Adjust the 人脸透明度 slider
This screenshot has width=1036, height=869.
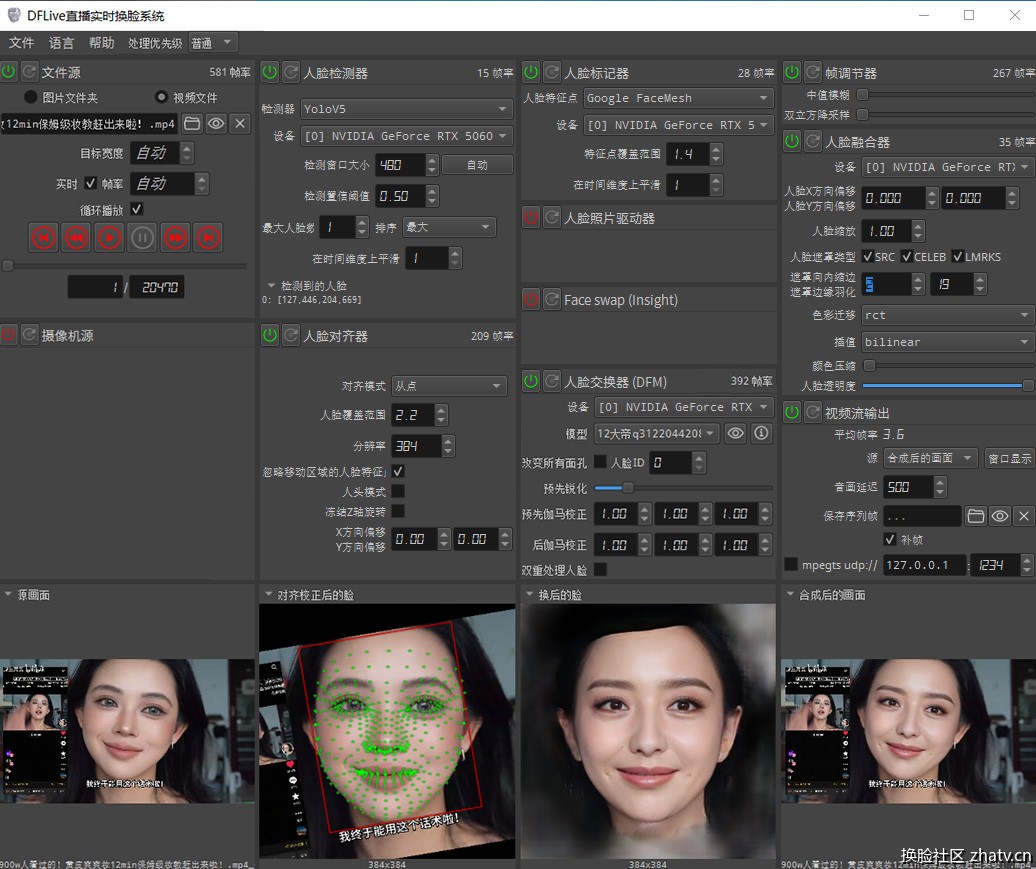pyautogui.click(x=947, y=385)
